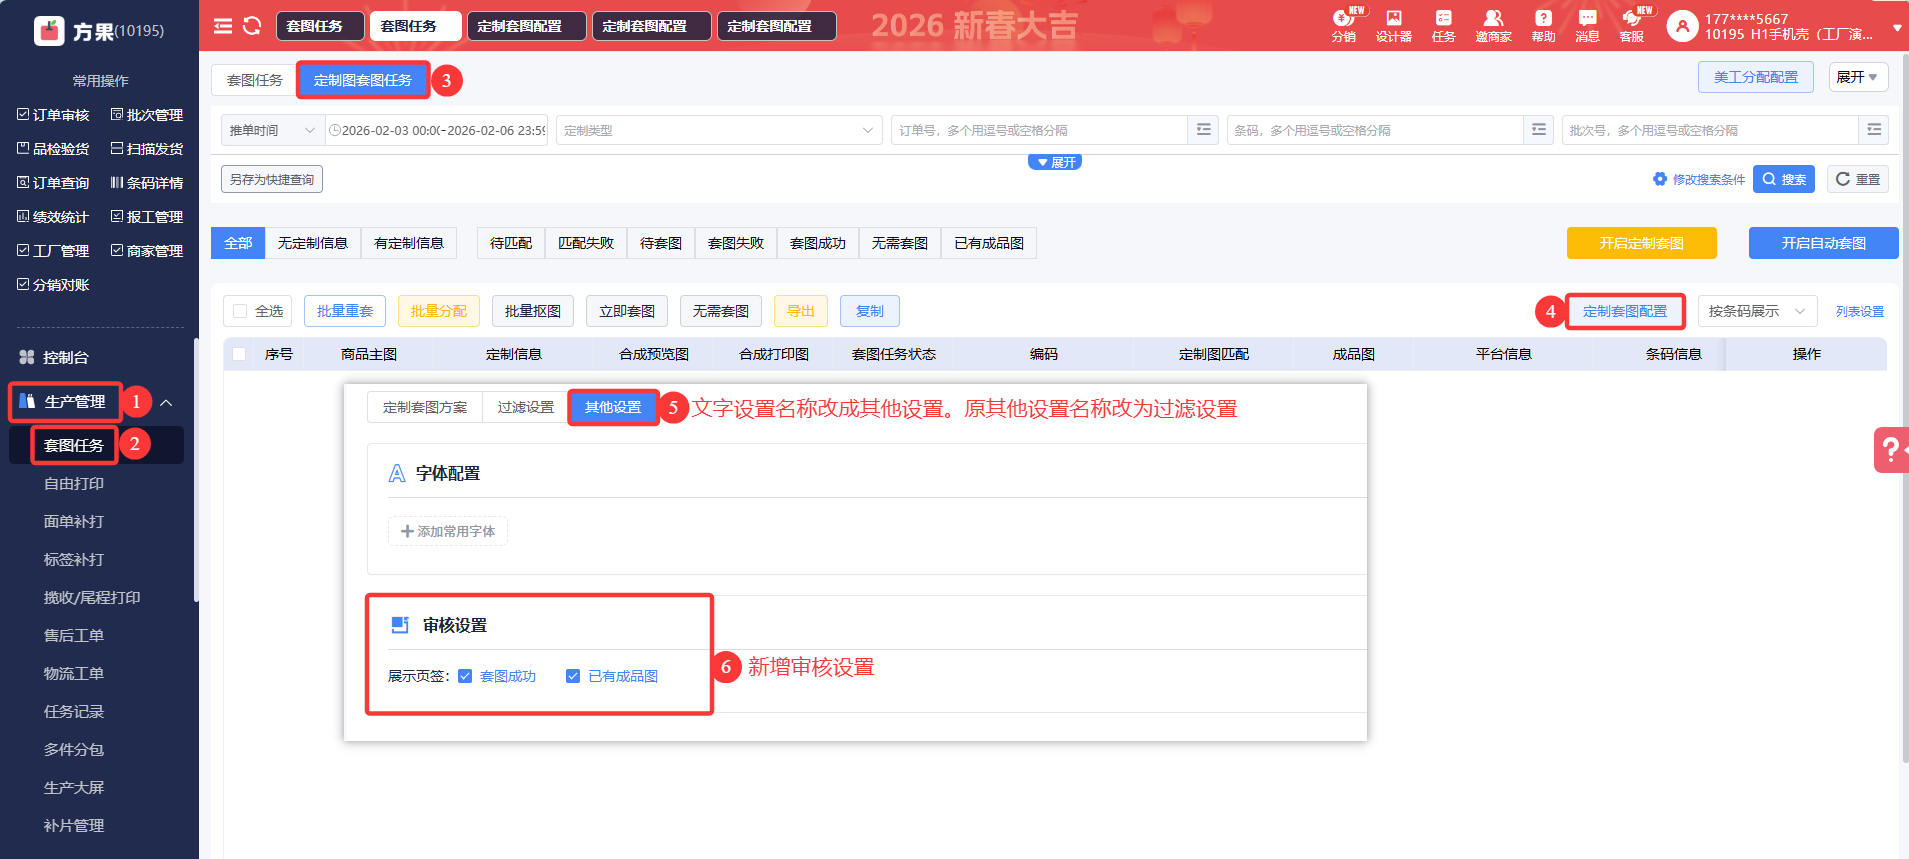Check the 全选 select-all checkbox
1909x859 pixels.
point(240,311)
